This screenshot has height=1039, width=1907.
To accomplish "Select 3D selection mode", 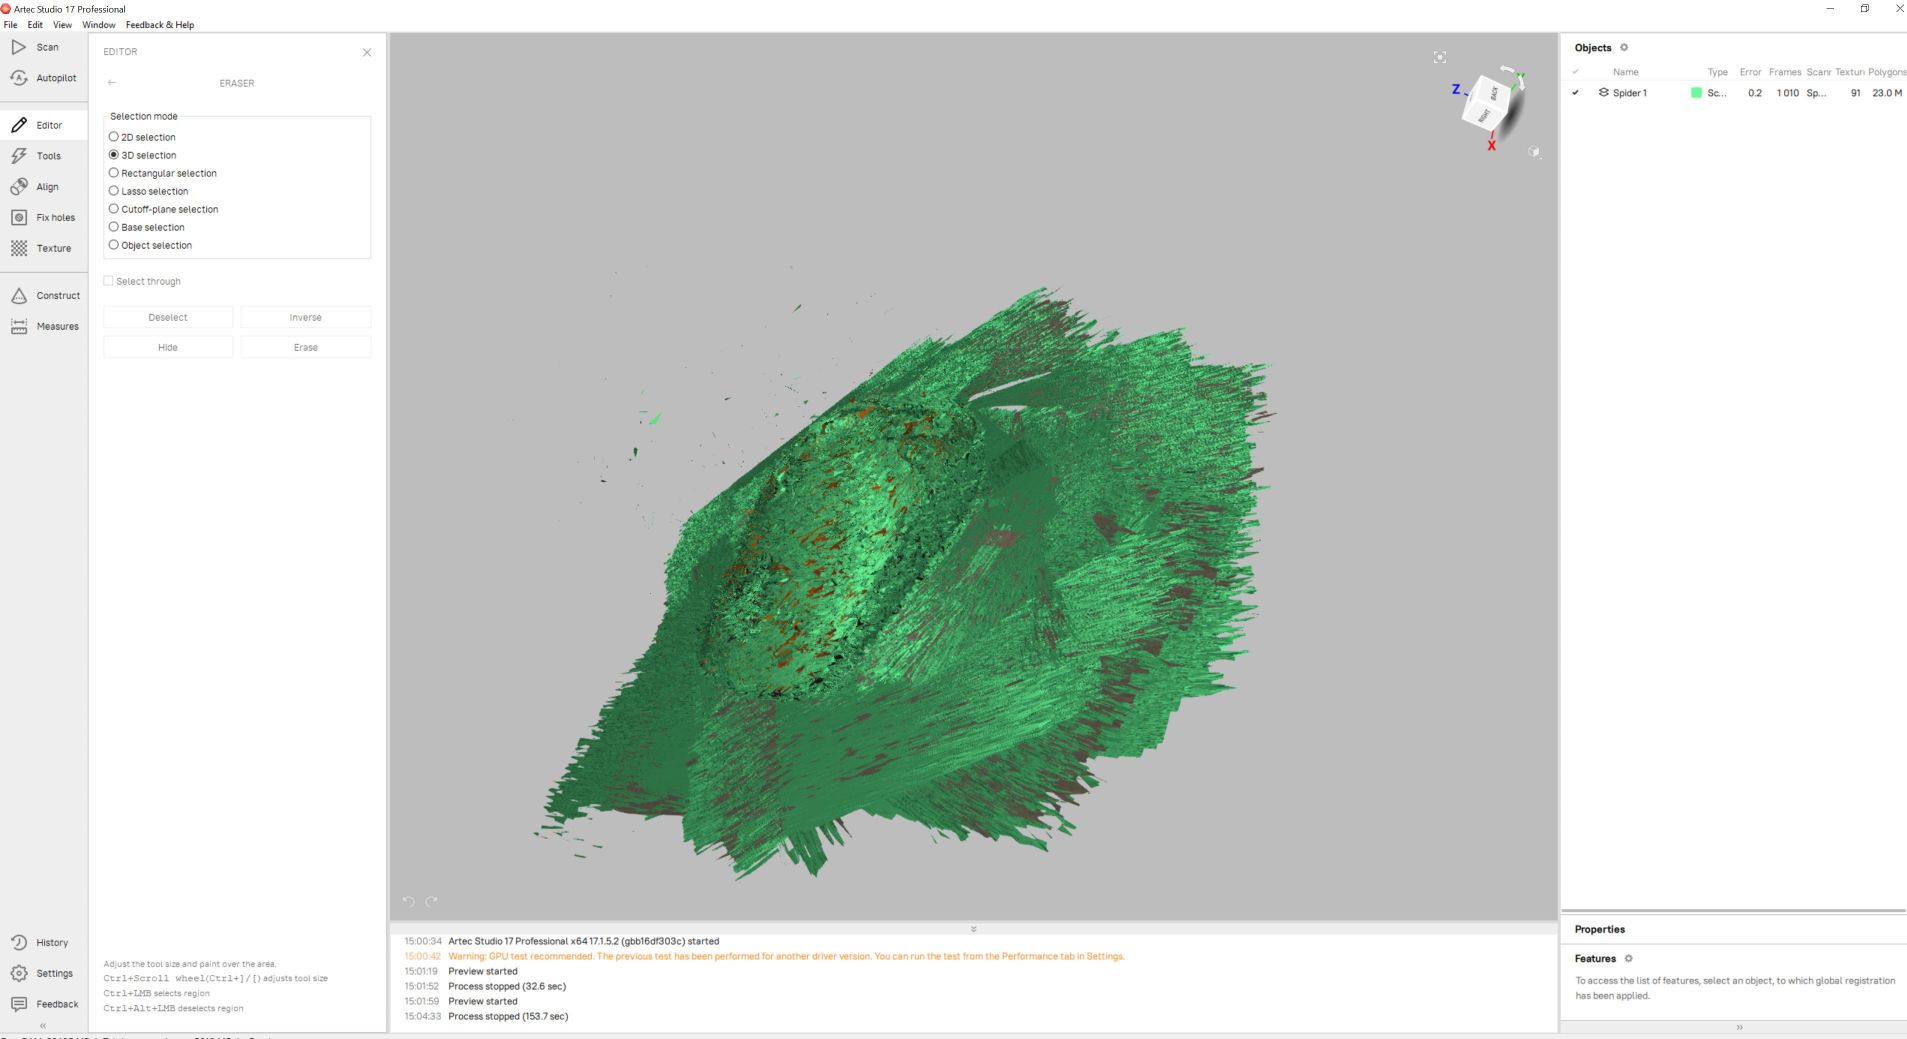I will 142,155.
